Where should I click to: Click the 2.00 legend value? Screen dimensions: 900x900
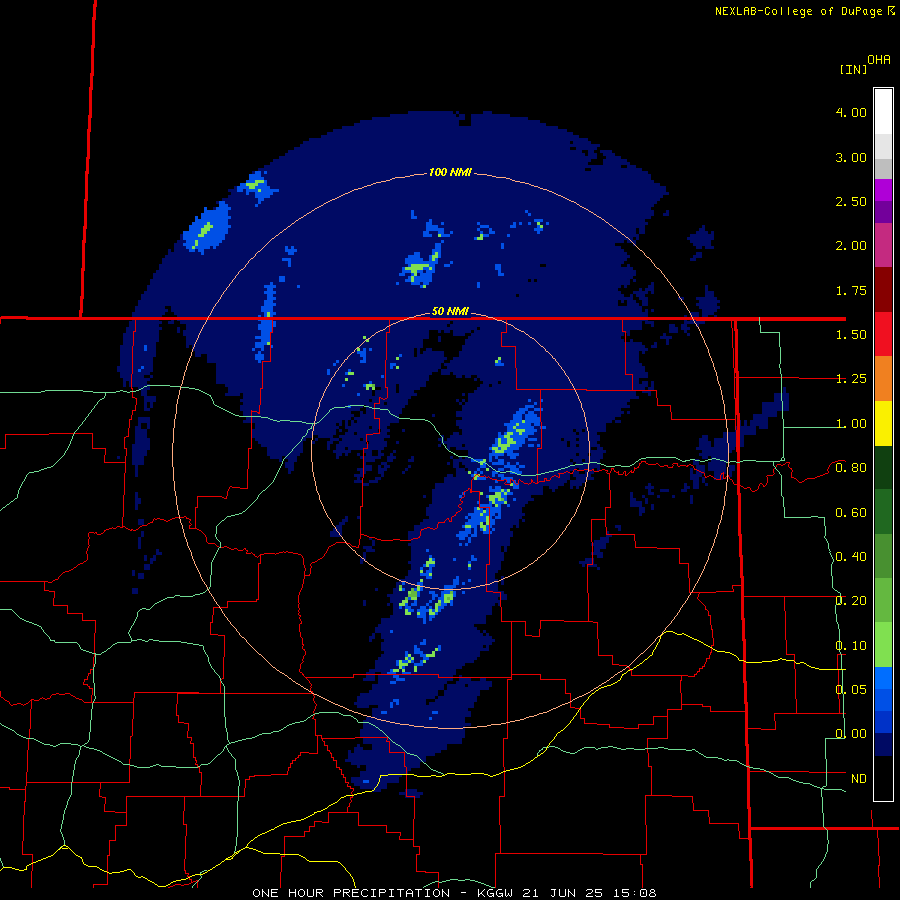(851, 246)
